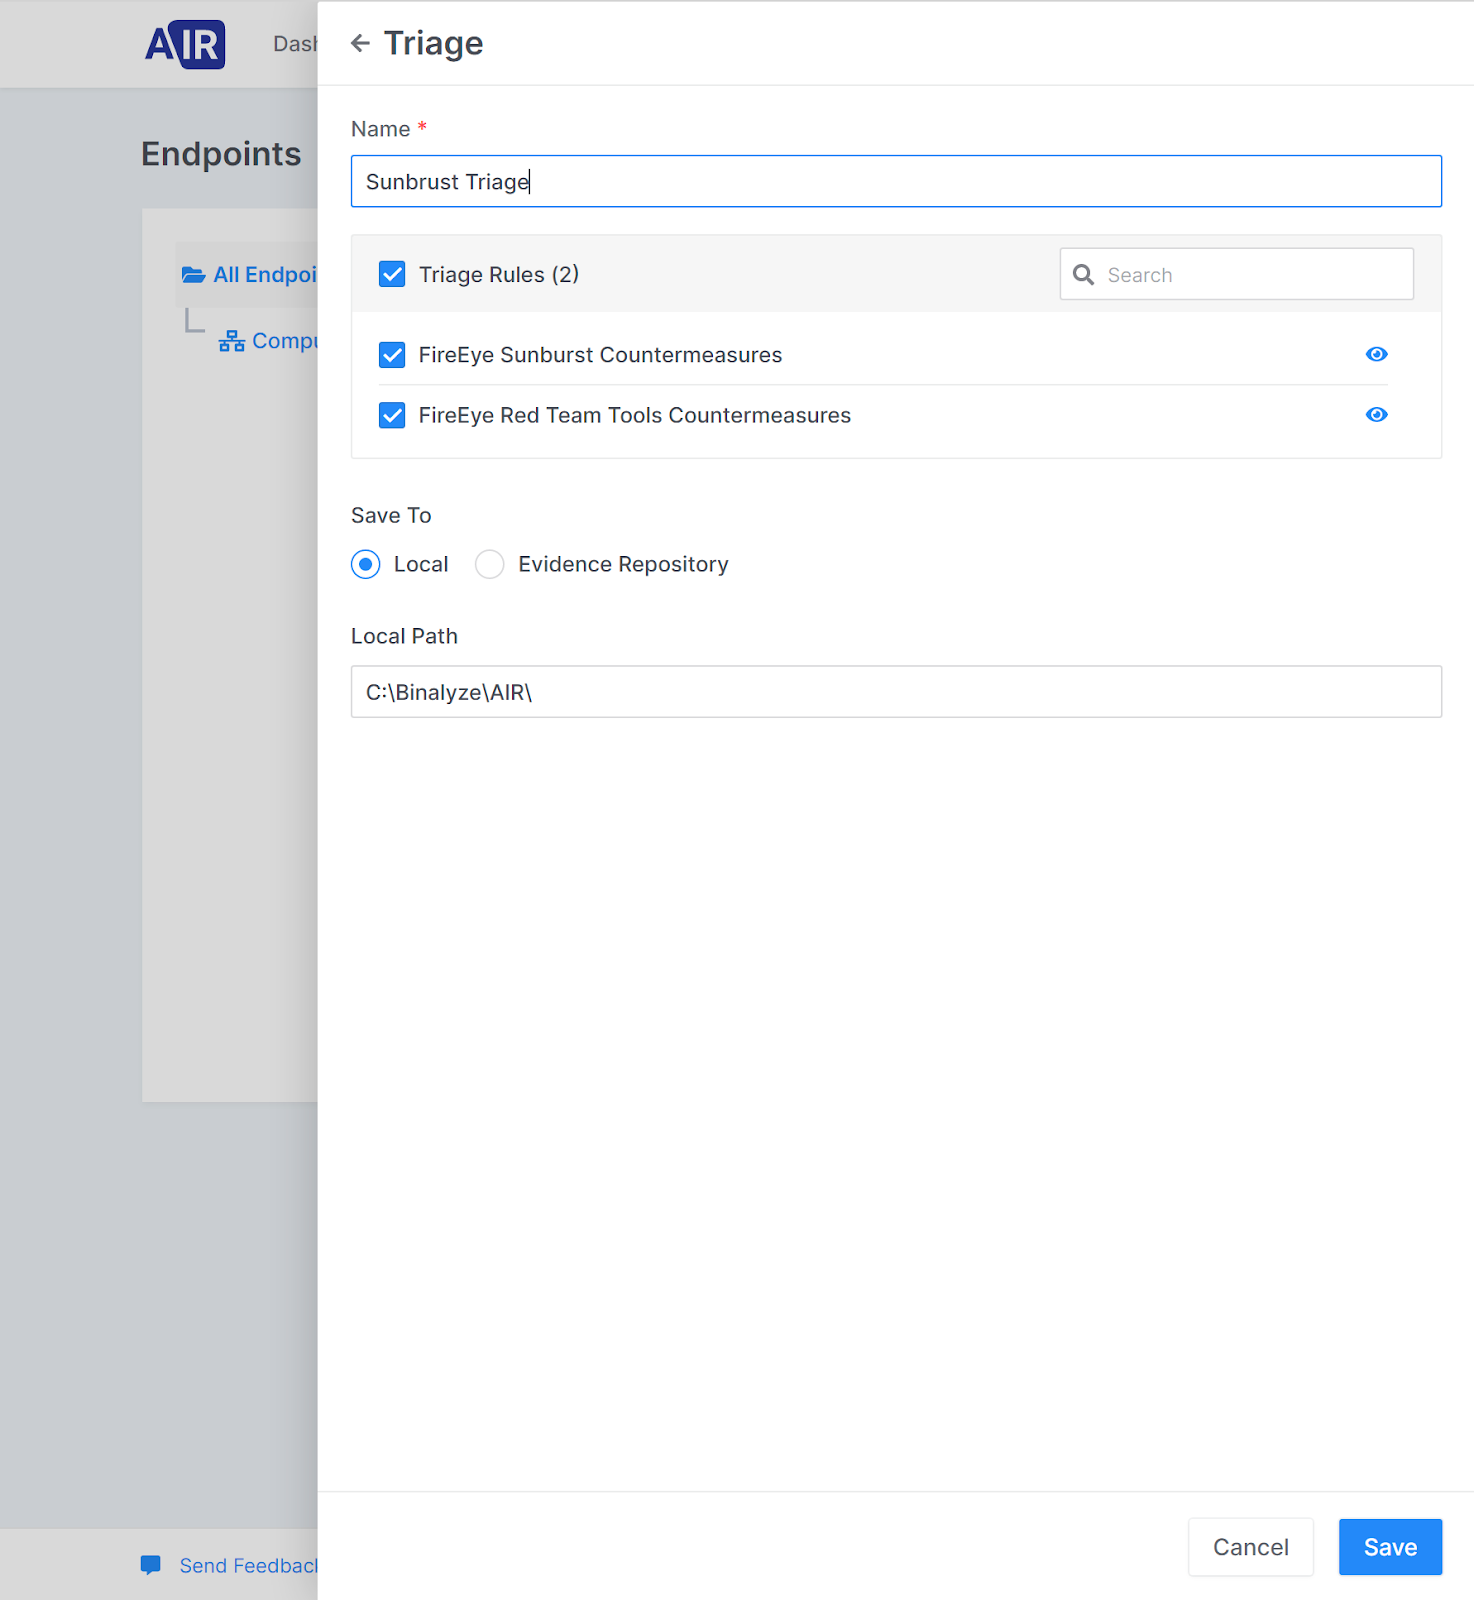Click the Computers network icon

pyautogui.click(x=232, y=342)
